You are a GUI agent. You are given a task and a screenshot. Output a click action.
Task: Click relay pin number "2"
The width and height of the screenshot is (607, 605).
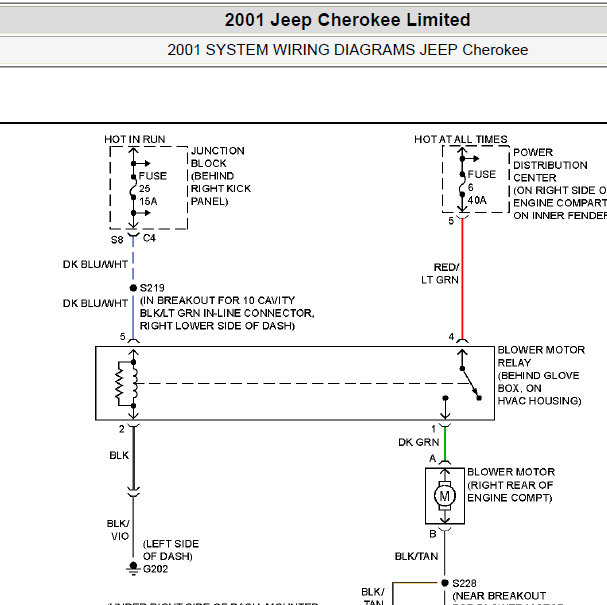(x=122, y=429)
